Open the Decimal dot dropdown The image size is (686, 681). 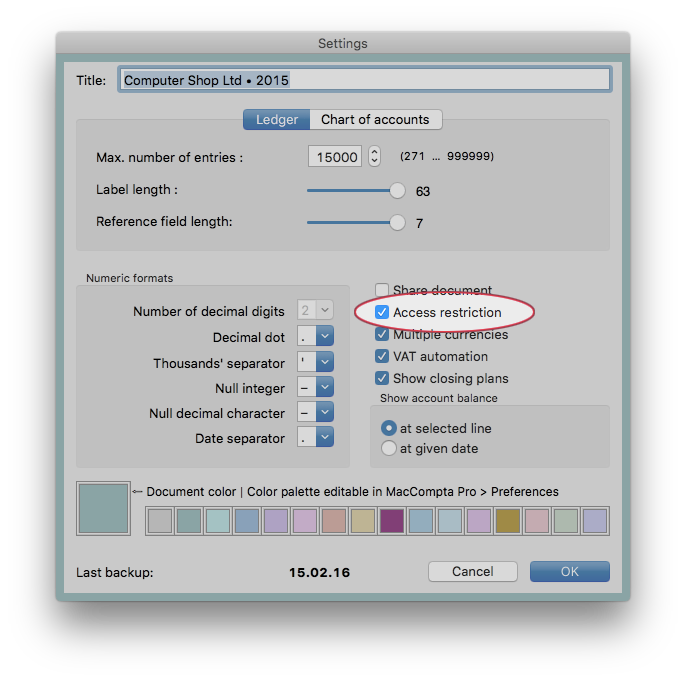[x=315, y=336]
